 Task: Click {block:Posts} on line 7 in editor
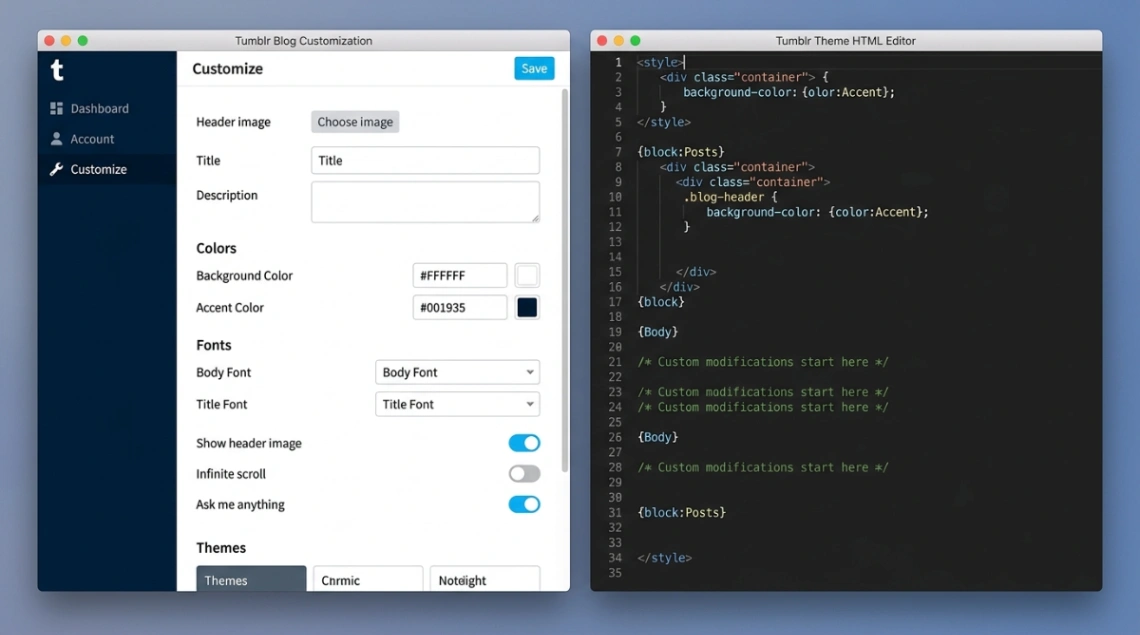(681, 152)
